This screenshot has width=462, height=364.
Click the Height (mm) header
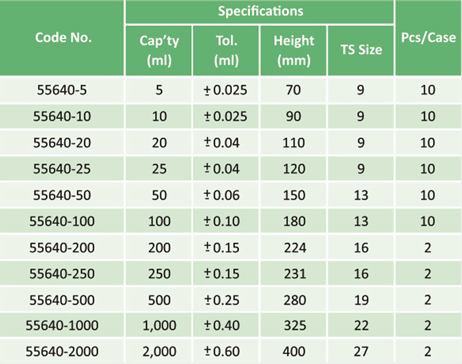(x=293, y=51)
